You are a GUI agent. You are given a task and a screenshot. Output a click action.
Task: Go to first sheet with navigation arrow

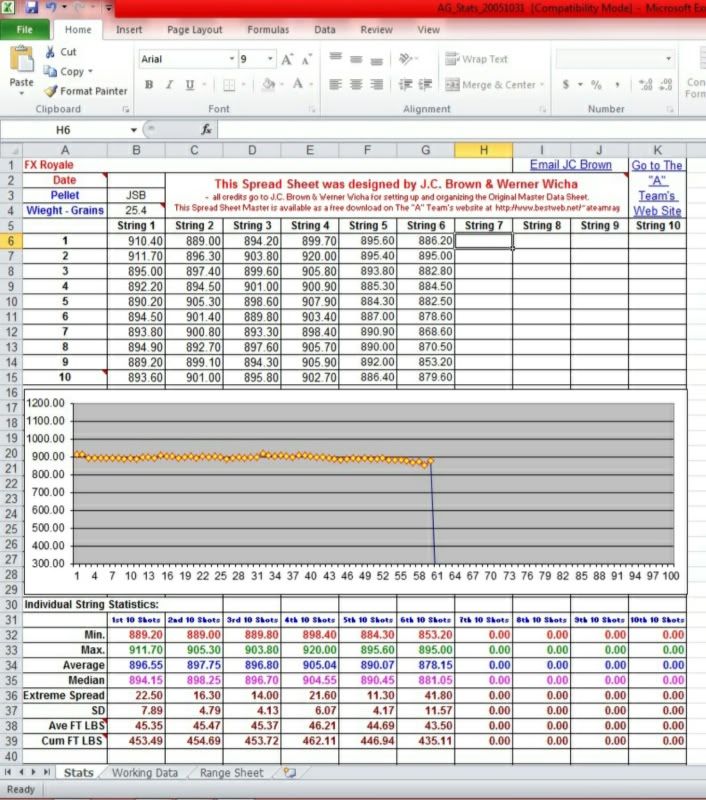8,772
